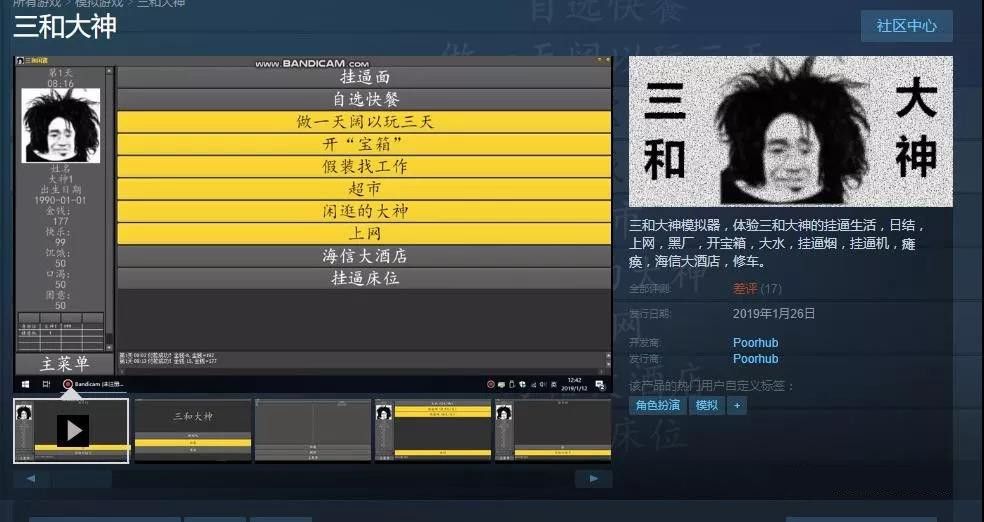Choose 闲逛的大神 option

point(364,211)
